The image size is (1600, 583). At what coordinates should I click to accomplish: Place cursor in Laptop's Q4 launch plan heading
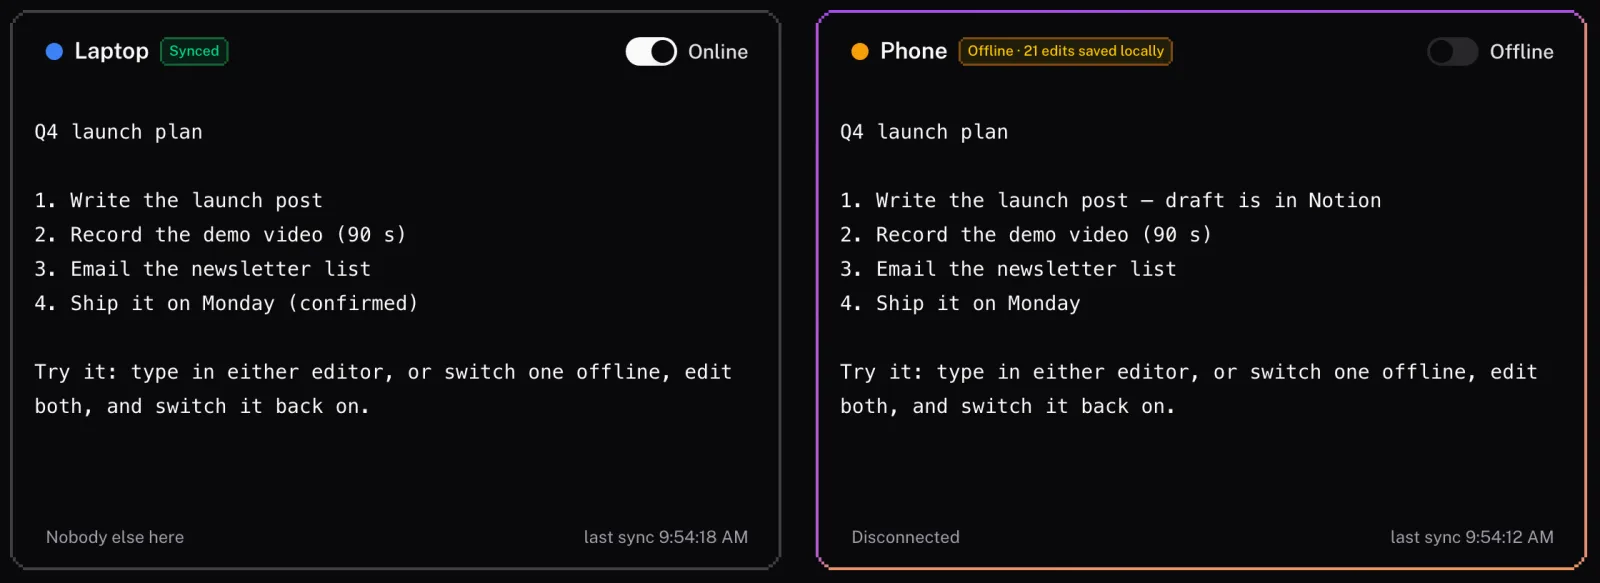pyautogui.click(x=118, y=132)
